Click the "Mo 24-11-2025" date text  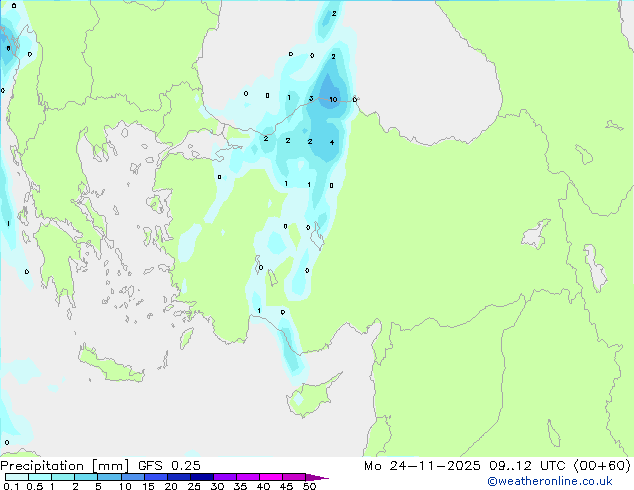pos(422,466)
